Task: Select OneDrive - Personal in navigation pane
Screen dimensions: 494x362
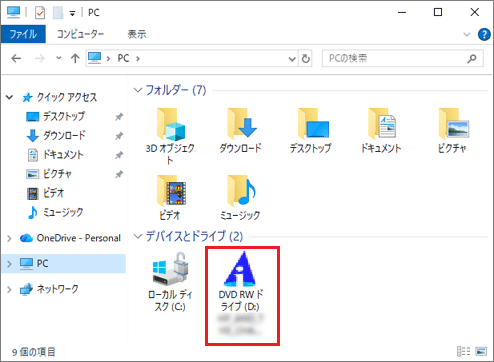Action: [x=78, y=238]
